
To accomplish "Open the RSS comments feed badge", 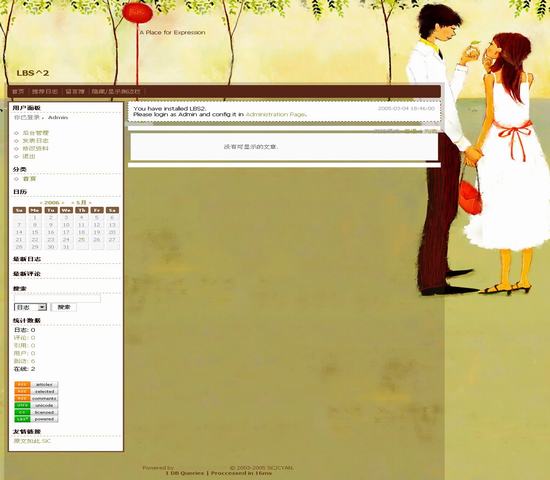I will 36,399.
